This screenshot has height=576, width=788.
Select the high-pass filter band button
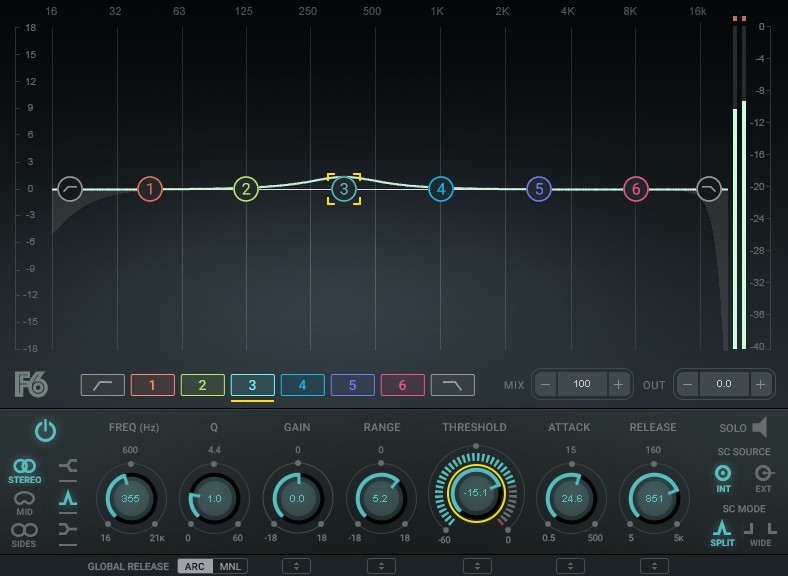click(103, 385)
